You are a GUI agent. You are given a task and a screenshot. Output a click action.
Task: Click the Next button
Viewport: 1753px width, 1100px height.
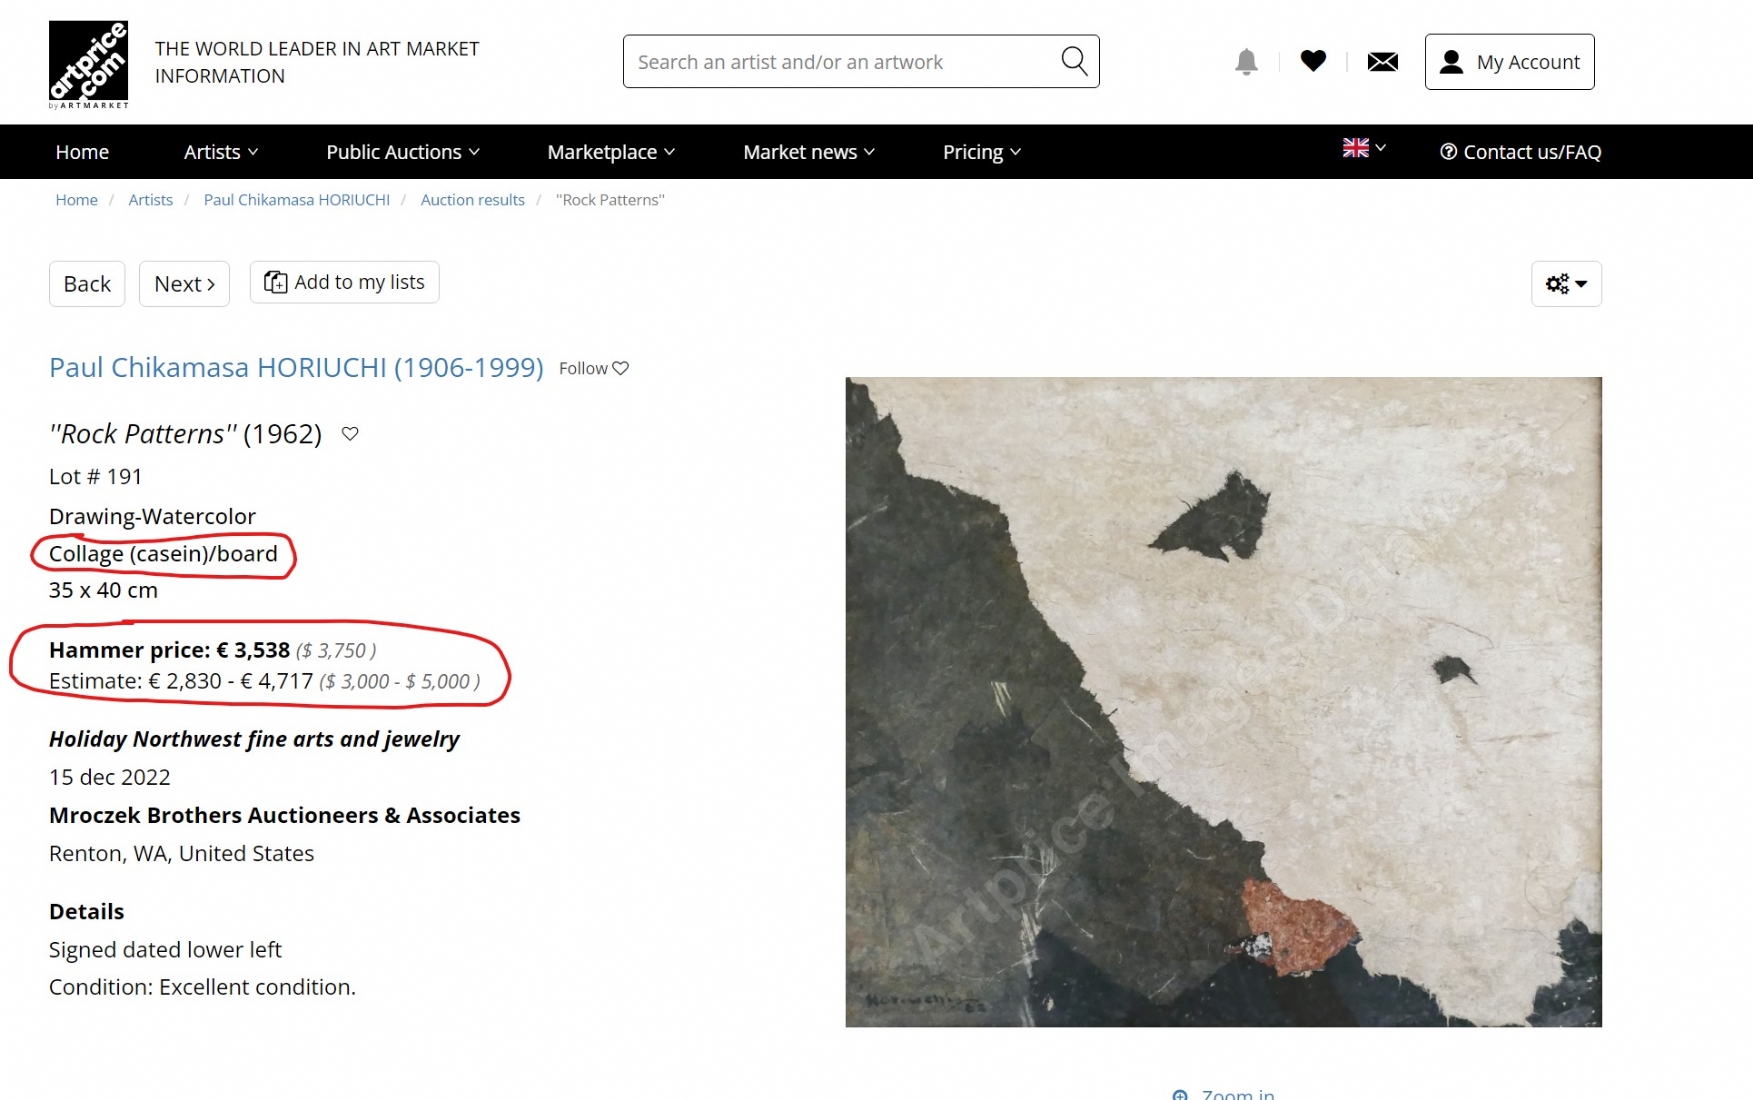pos(184,284)
